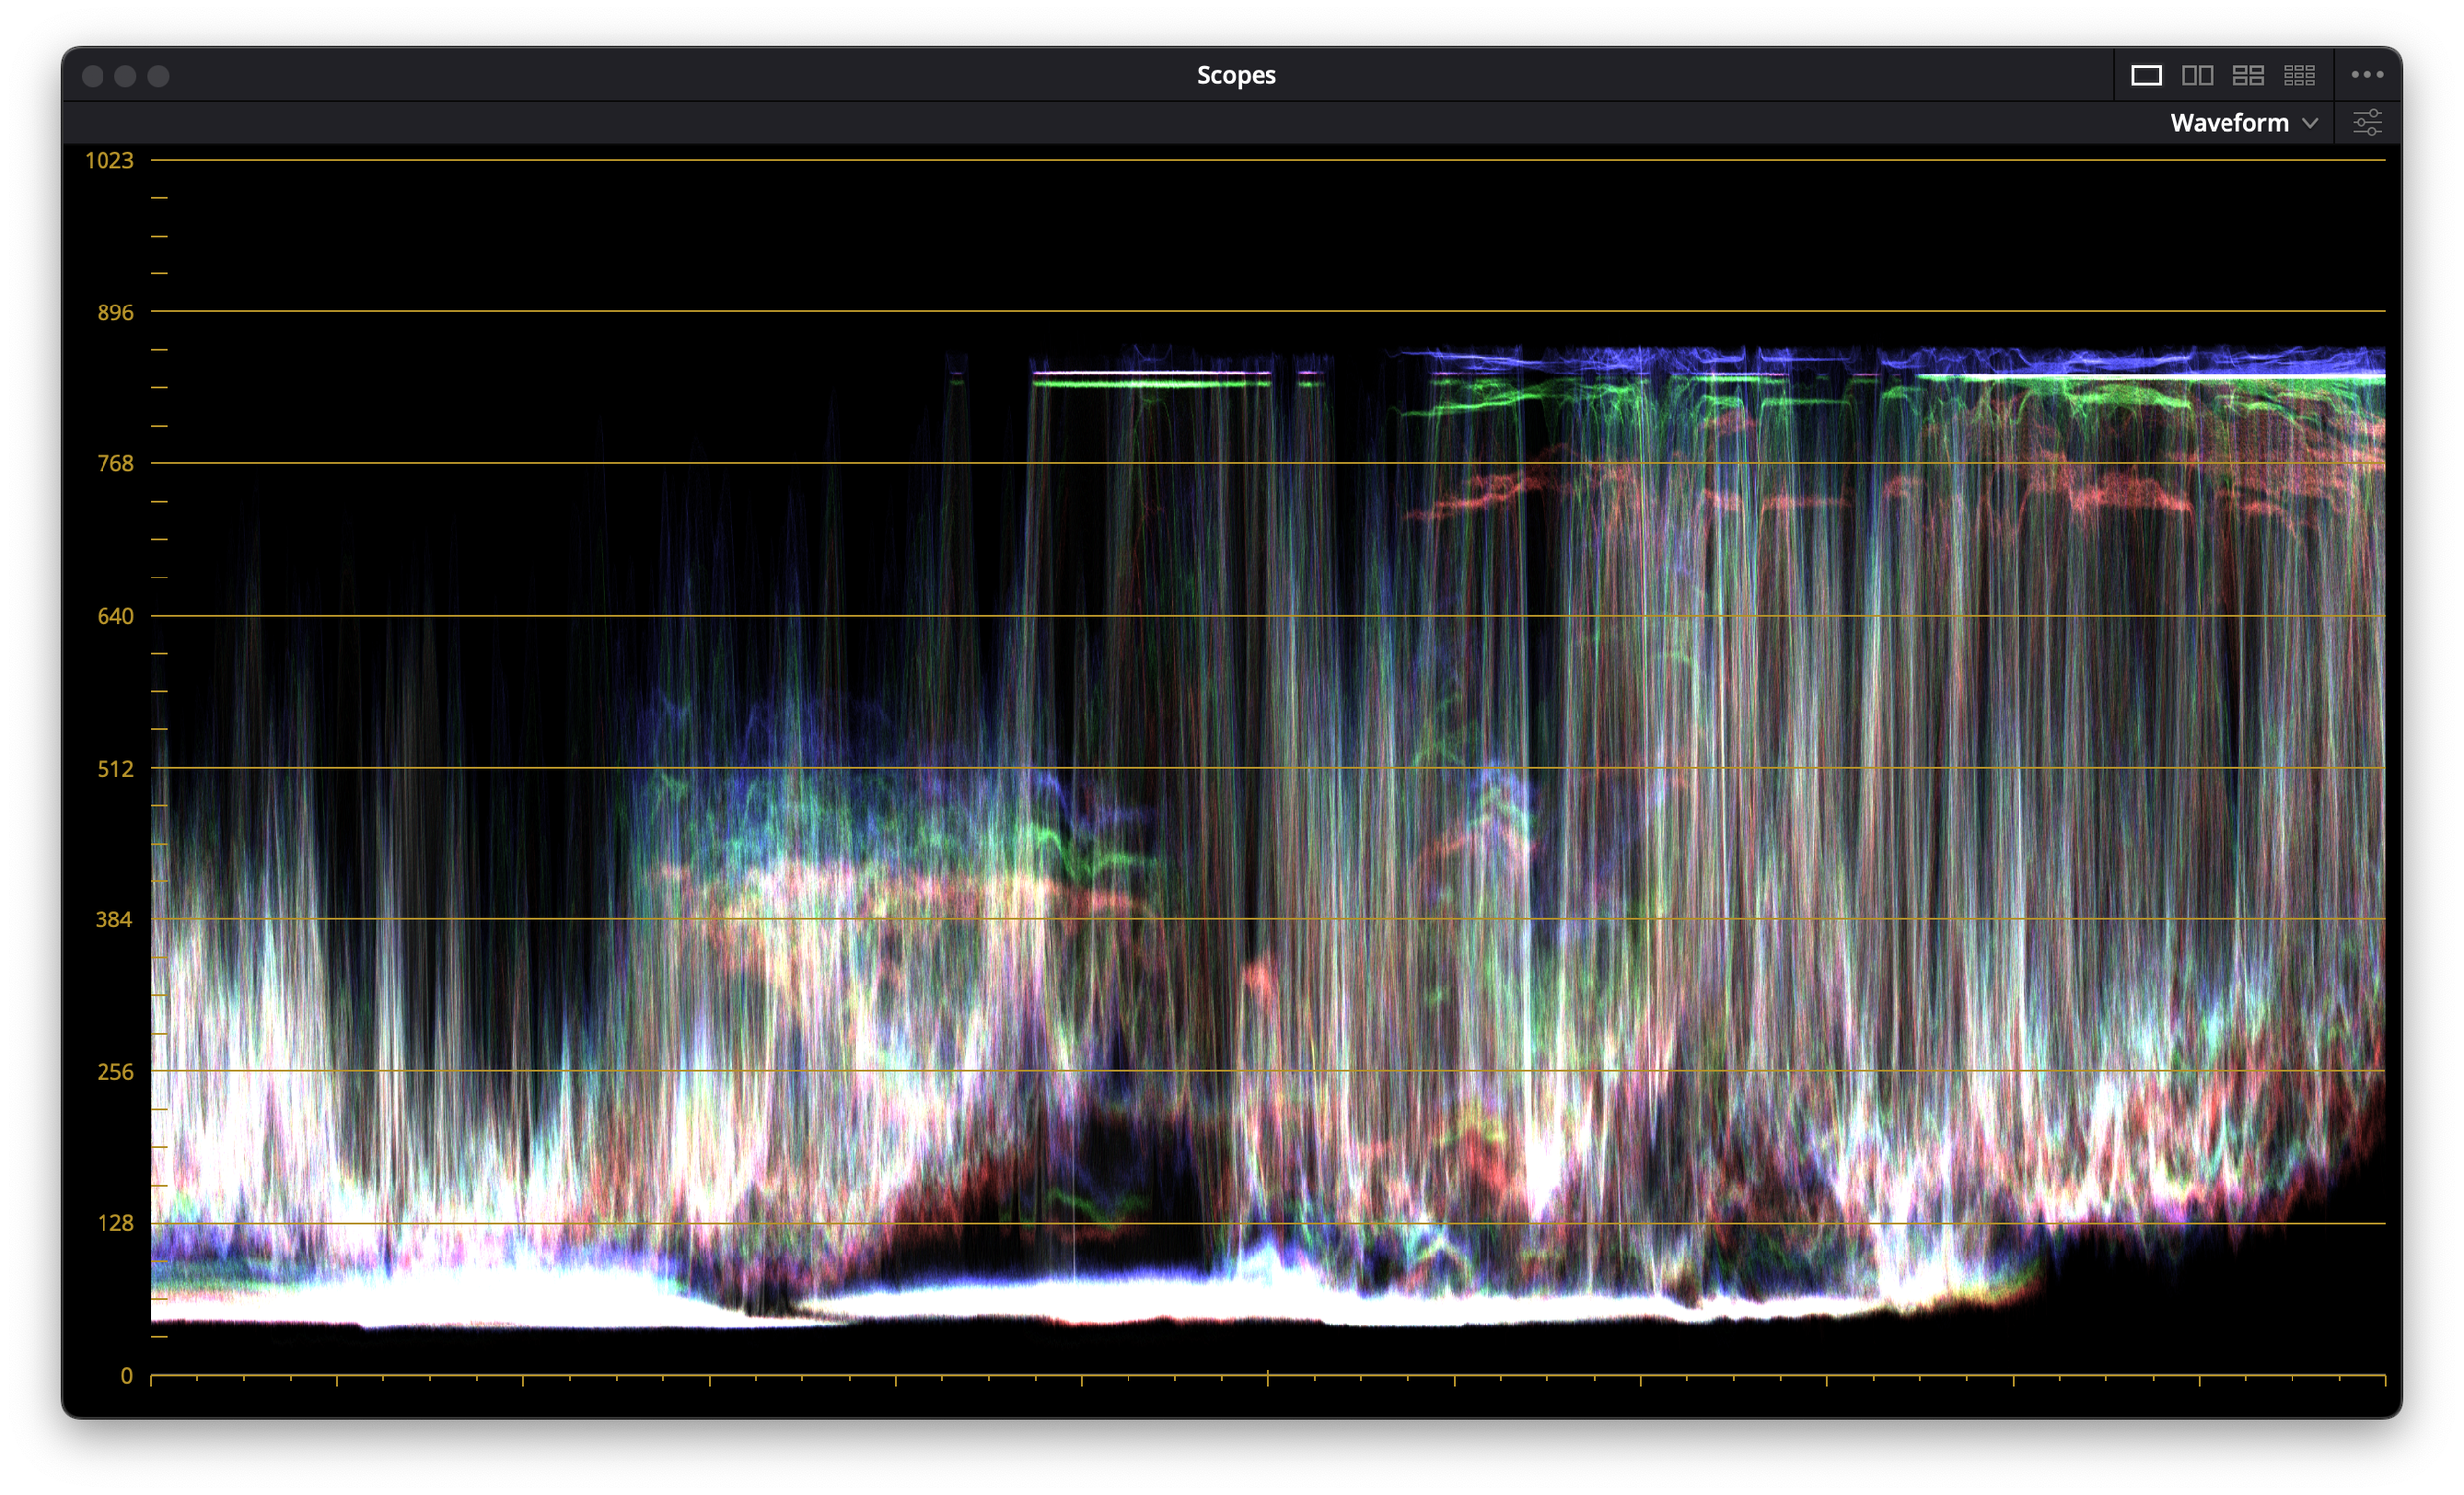2464x1495 pixels.
Task: Click the 0 scale label
Action: pyautogui.click(x=127, y=1375)
